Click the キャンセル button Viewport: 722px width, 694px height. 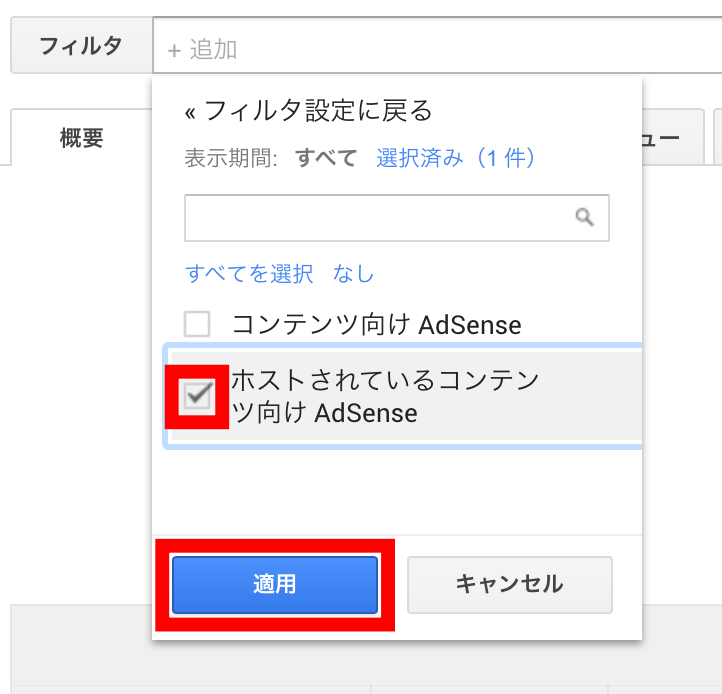(x=510, y=584)
